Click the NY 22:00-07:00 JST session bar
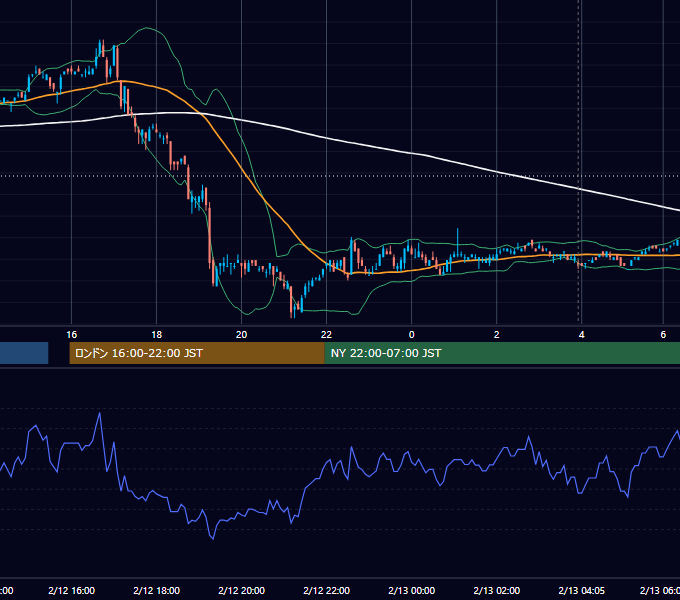 click(x=502, y=353)
